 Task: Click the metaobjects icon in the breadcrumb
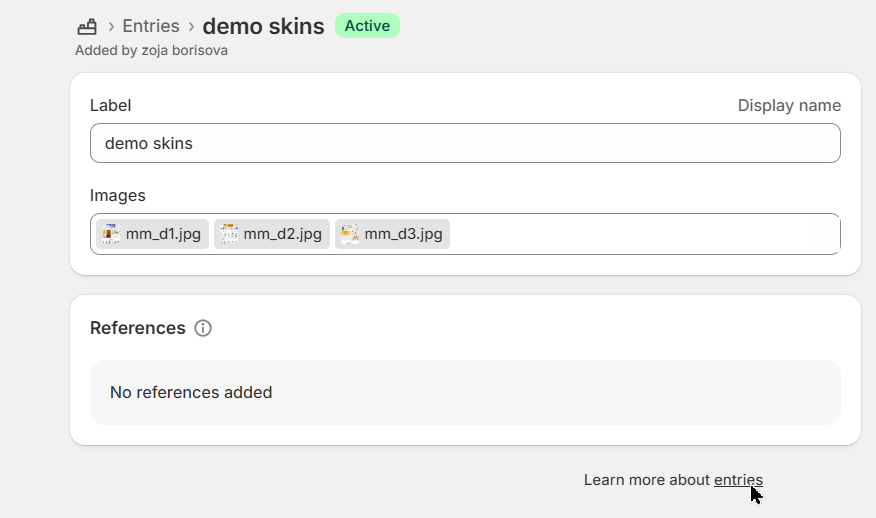87,26
